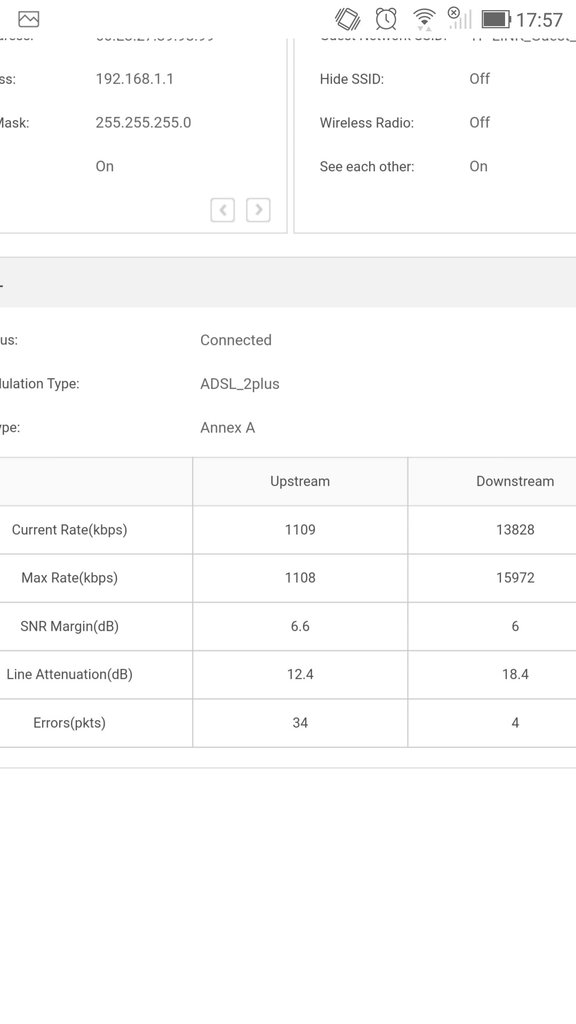Tap the no-signal cellular icon
This screenshot has width=576, height=1024.
(460, 18)
